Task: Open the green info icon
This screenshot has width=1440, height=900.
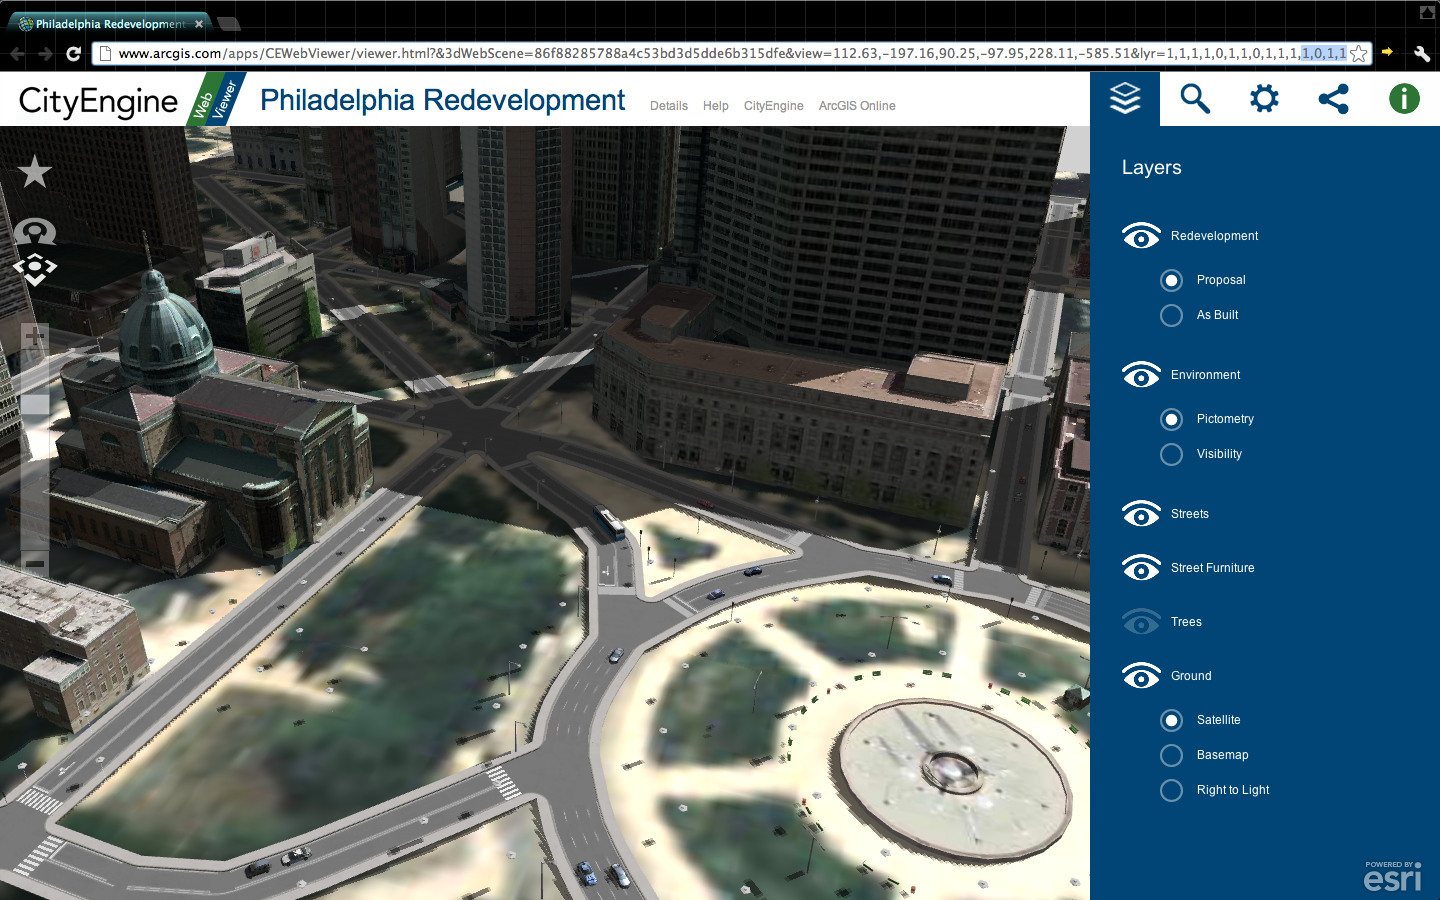Action: (x=1404, y=98)
